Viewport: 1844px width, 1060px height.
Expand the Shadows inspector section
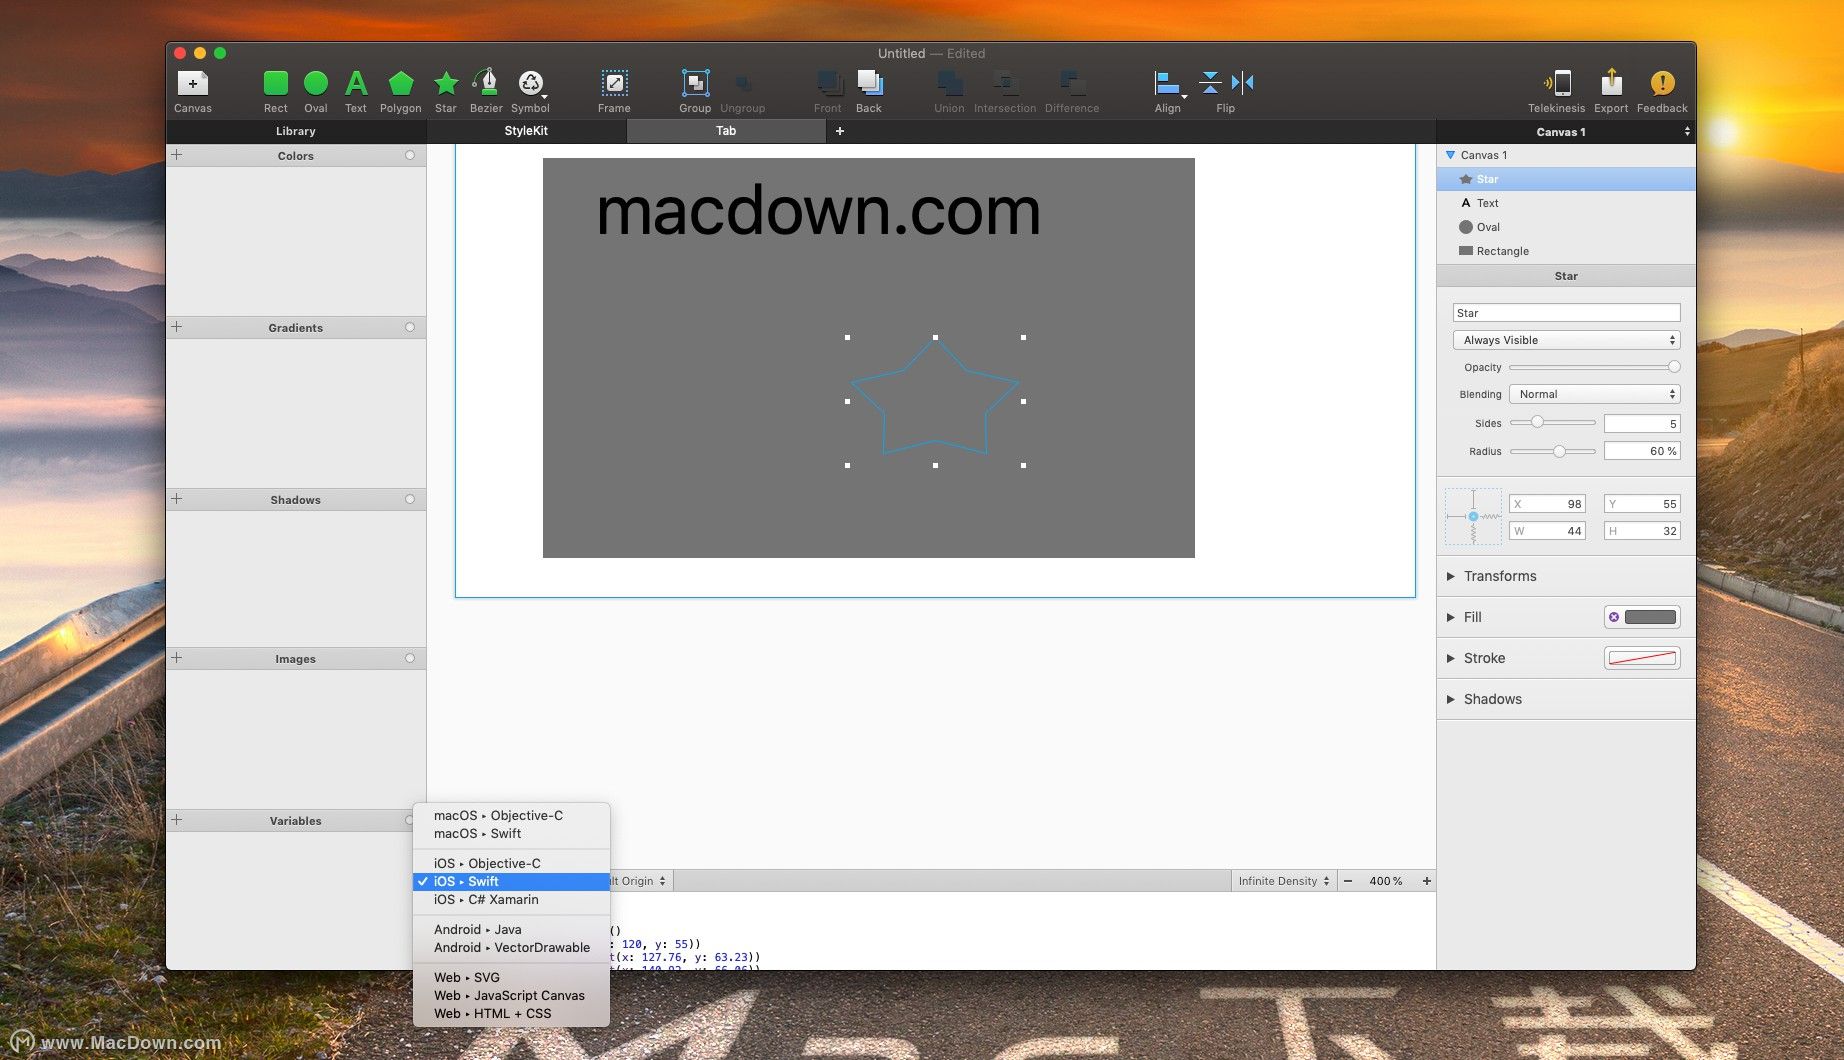pyautogui.click(x=1450, y=699)
